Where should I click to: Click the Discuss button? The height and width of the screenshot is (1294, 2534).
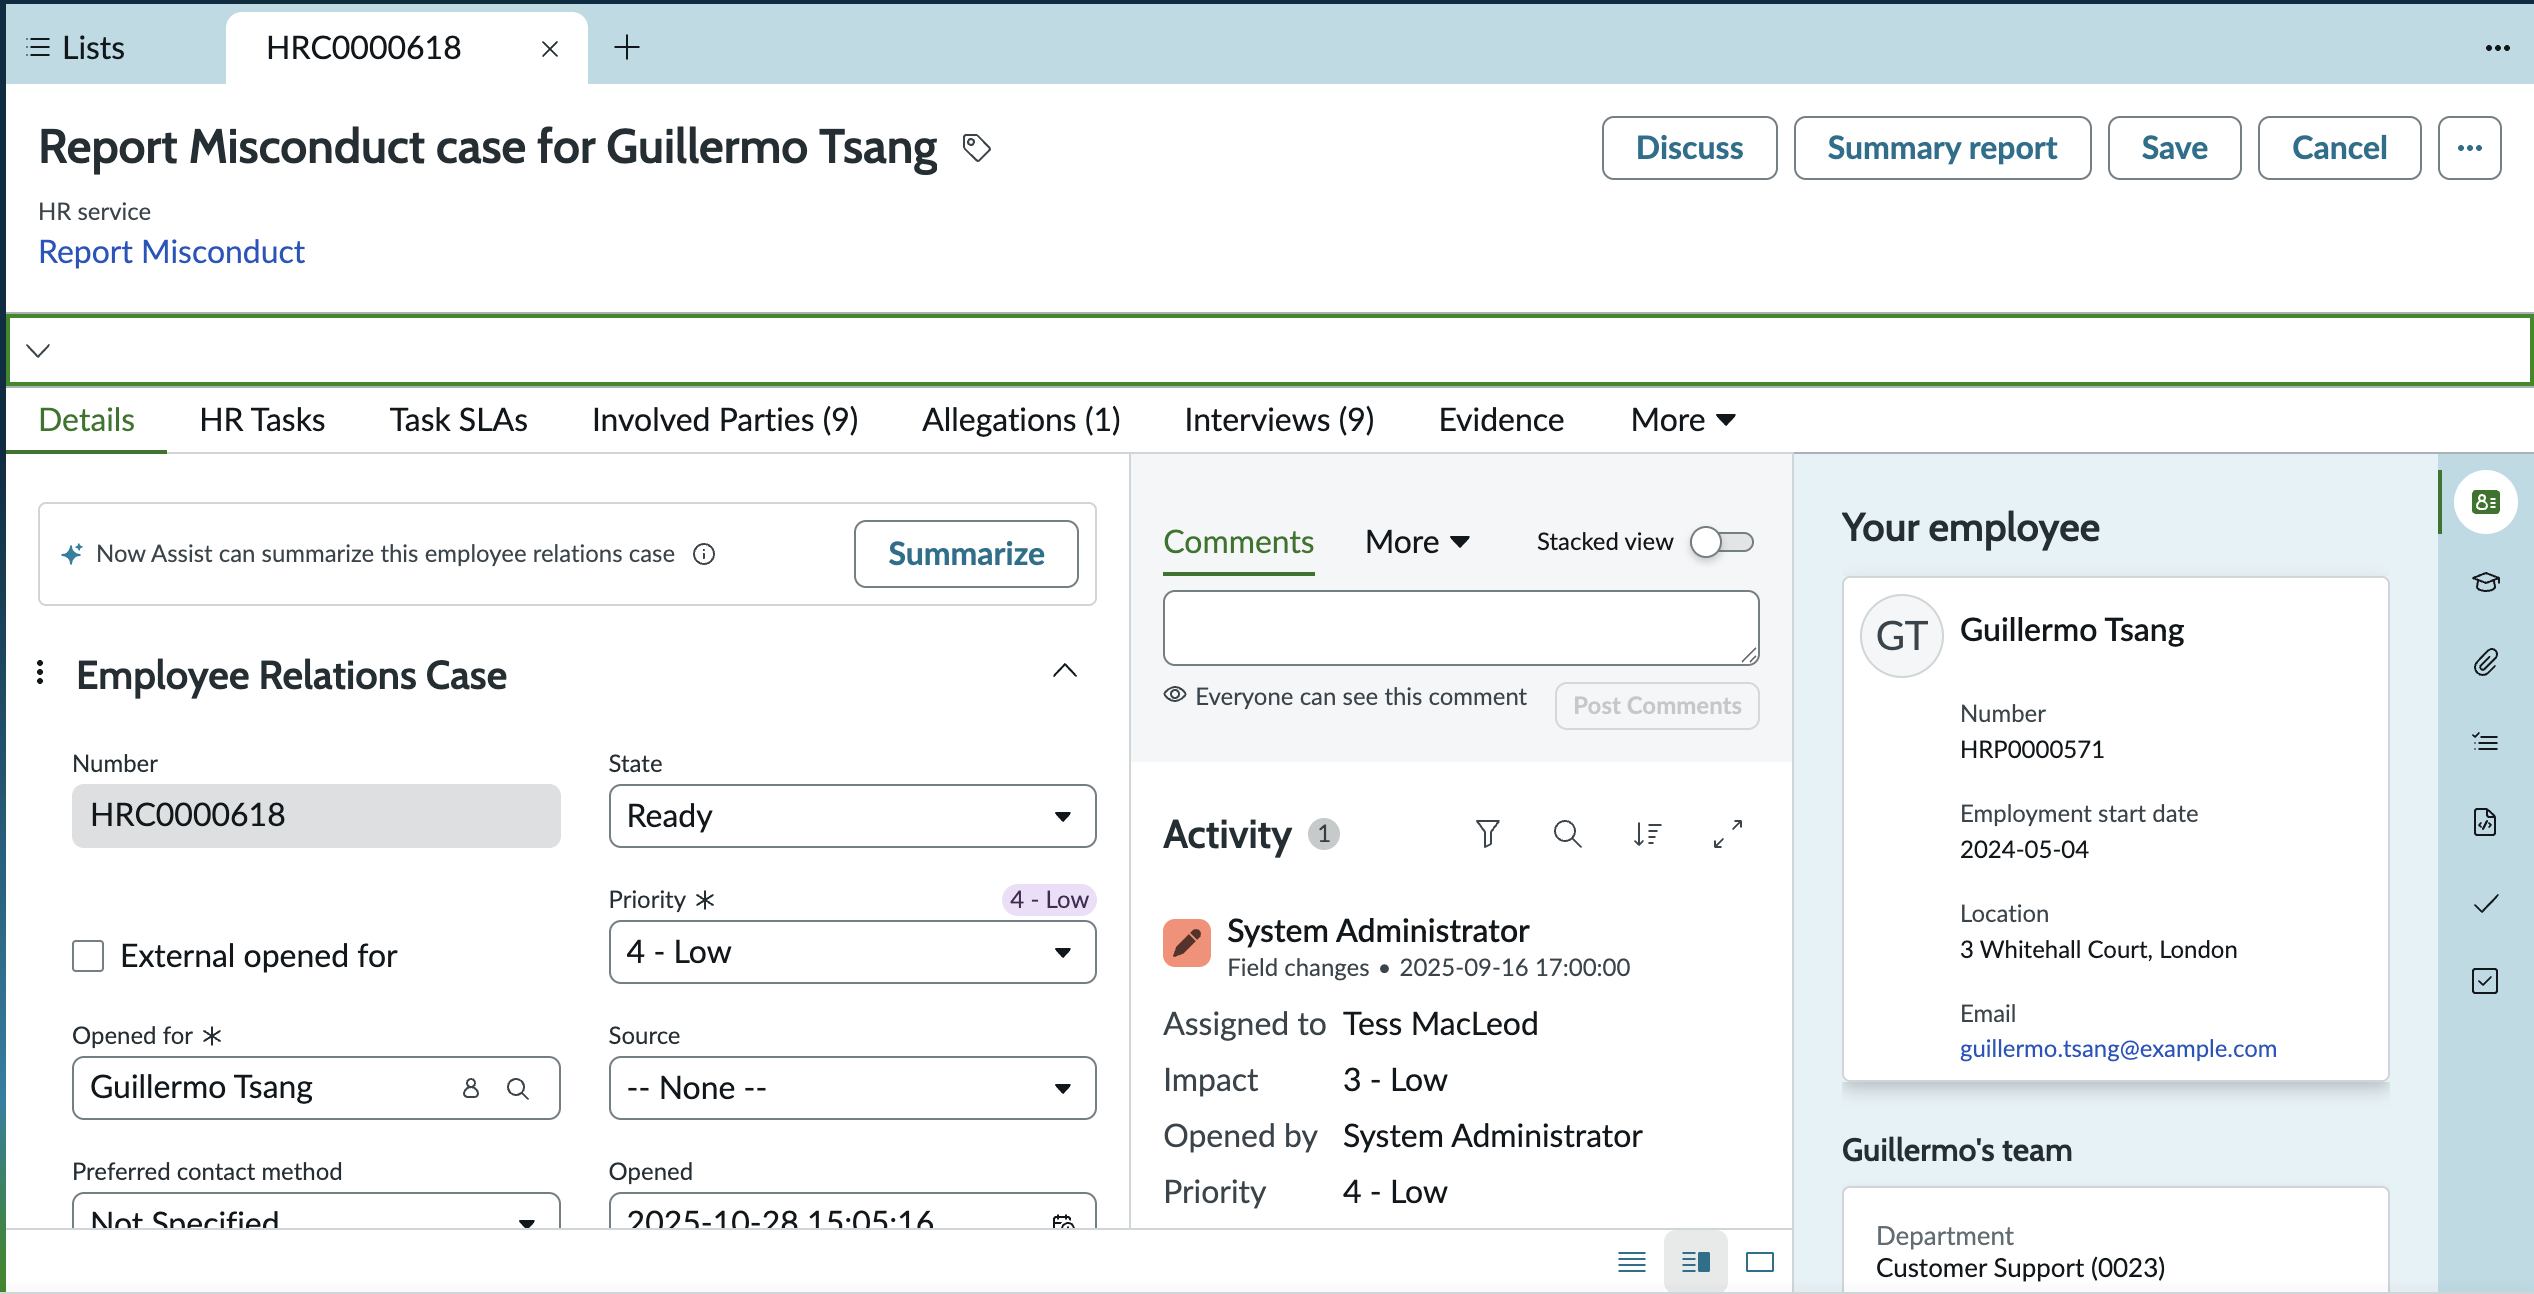click(1689, 148)
